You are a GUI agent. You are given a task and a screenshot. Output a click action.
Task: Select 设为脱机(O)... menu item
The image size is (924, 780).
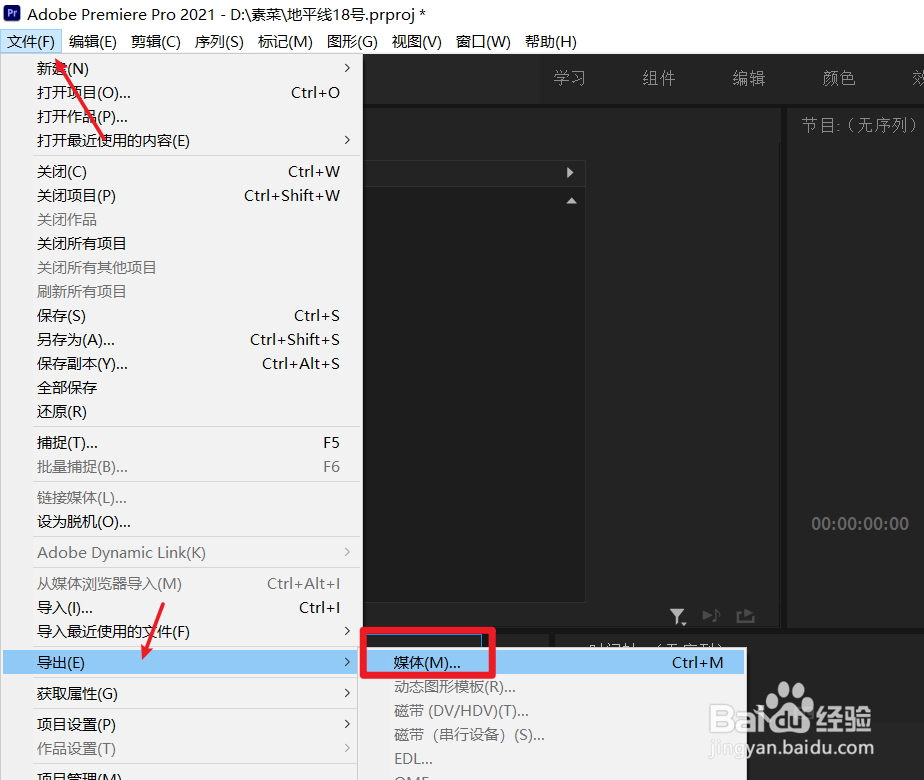click(182, 521)
